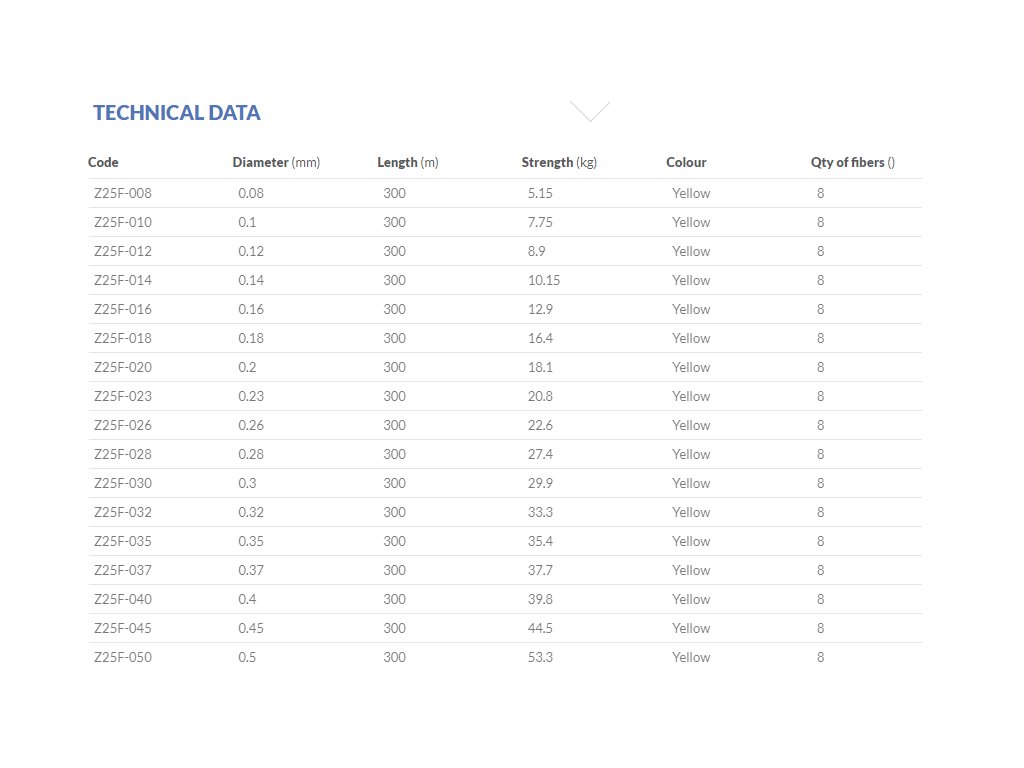Select the Colour column header
Image resolution: width=1024 pixels, height=768 pixels.
686,162
